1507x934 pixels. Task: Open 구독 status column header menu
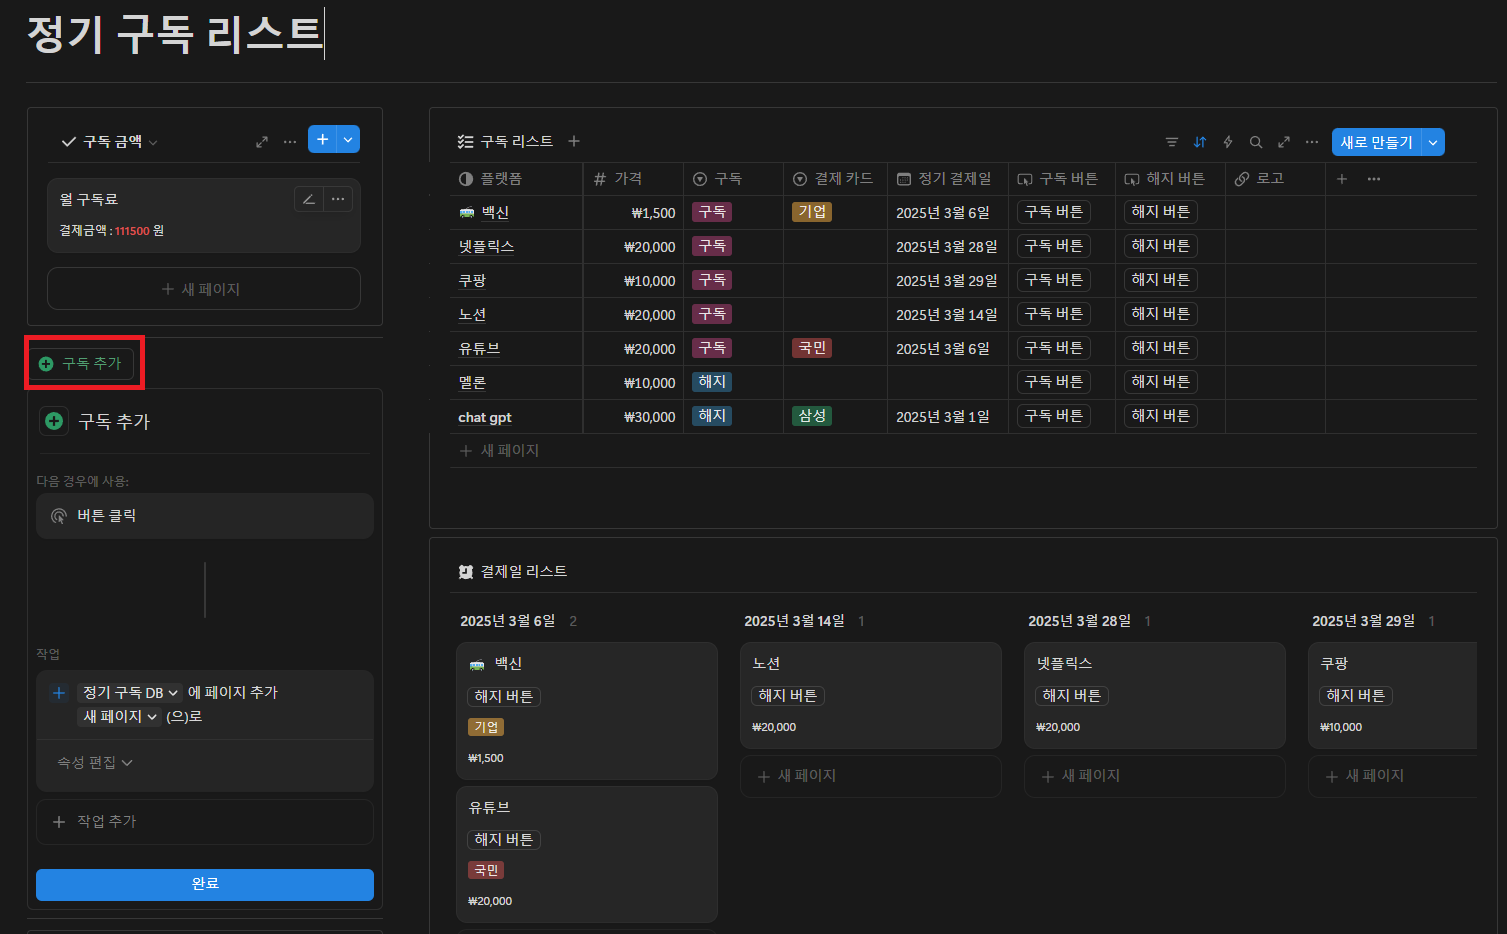pos(733,179)
